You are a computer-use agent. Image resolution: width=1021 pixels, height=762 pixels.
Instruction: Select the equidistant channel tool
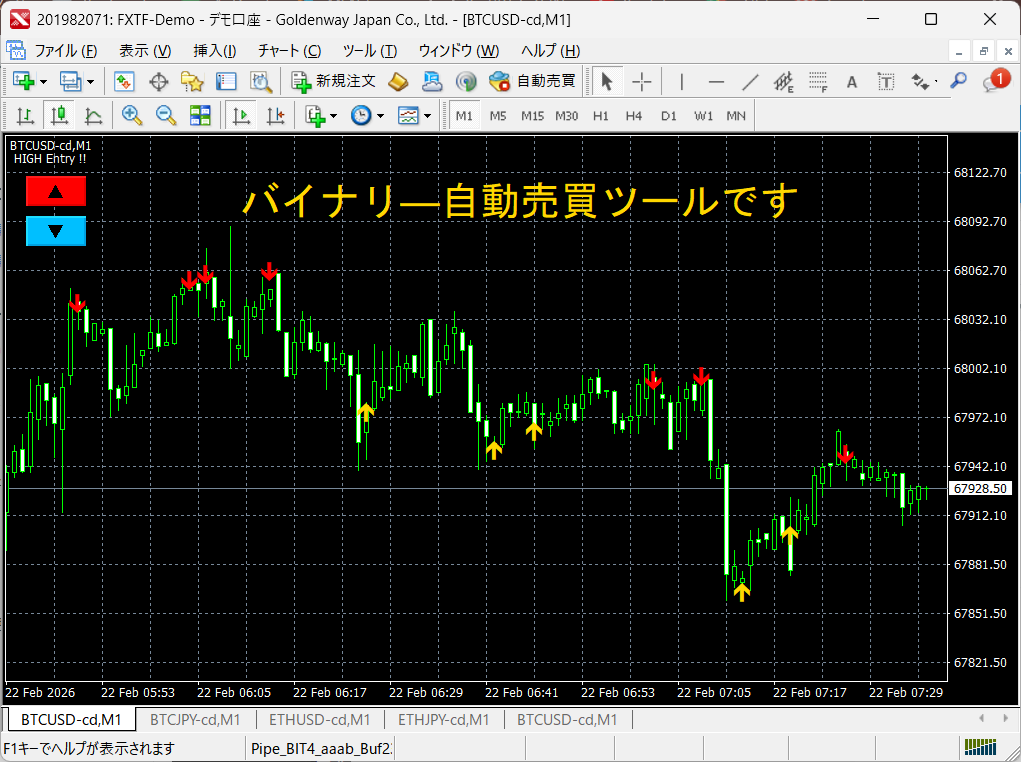coord(784,82)
